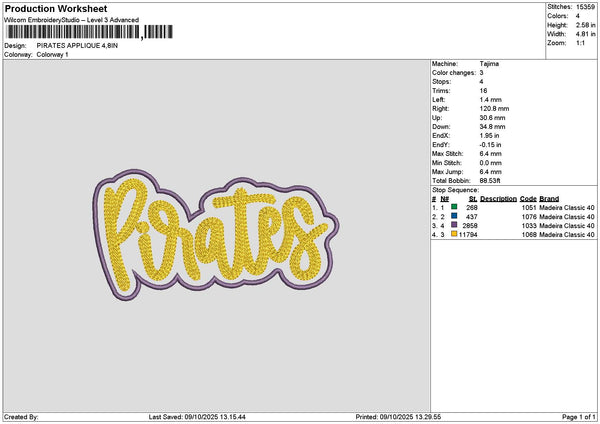
Task: Click the 'Stop Sequence:' heading
Action: [x=455, y=190]
